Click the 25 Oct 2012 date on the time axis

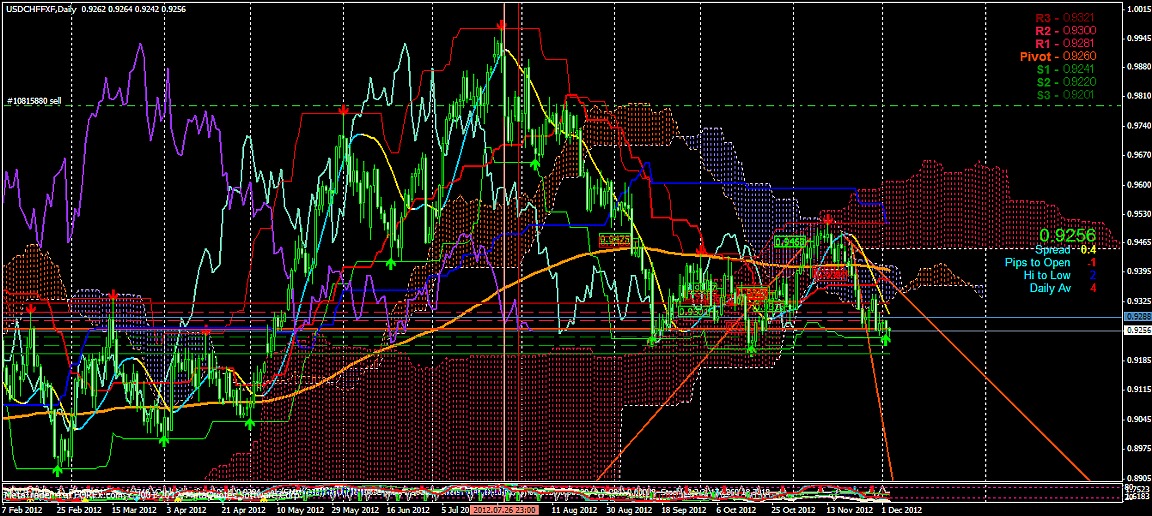[x=792, y=509]
